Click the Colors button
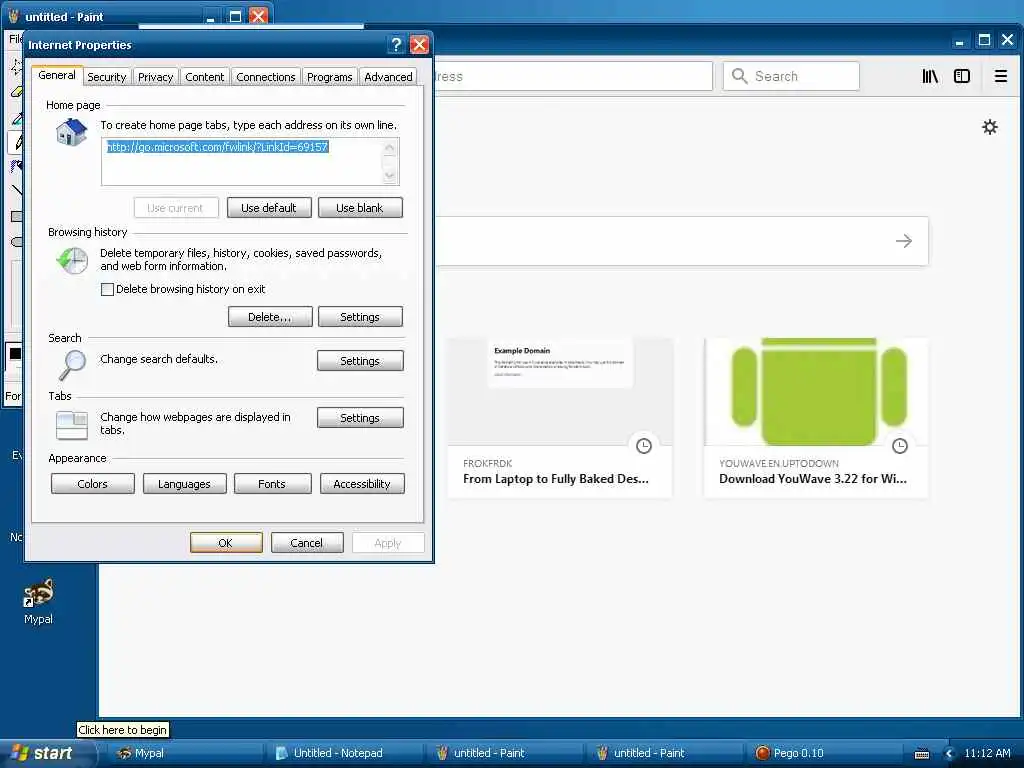Screen dimensions: 1024x768 93,484
